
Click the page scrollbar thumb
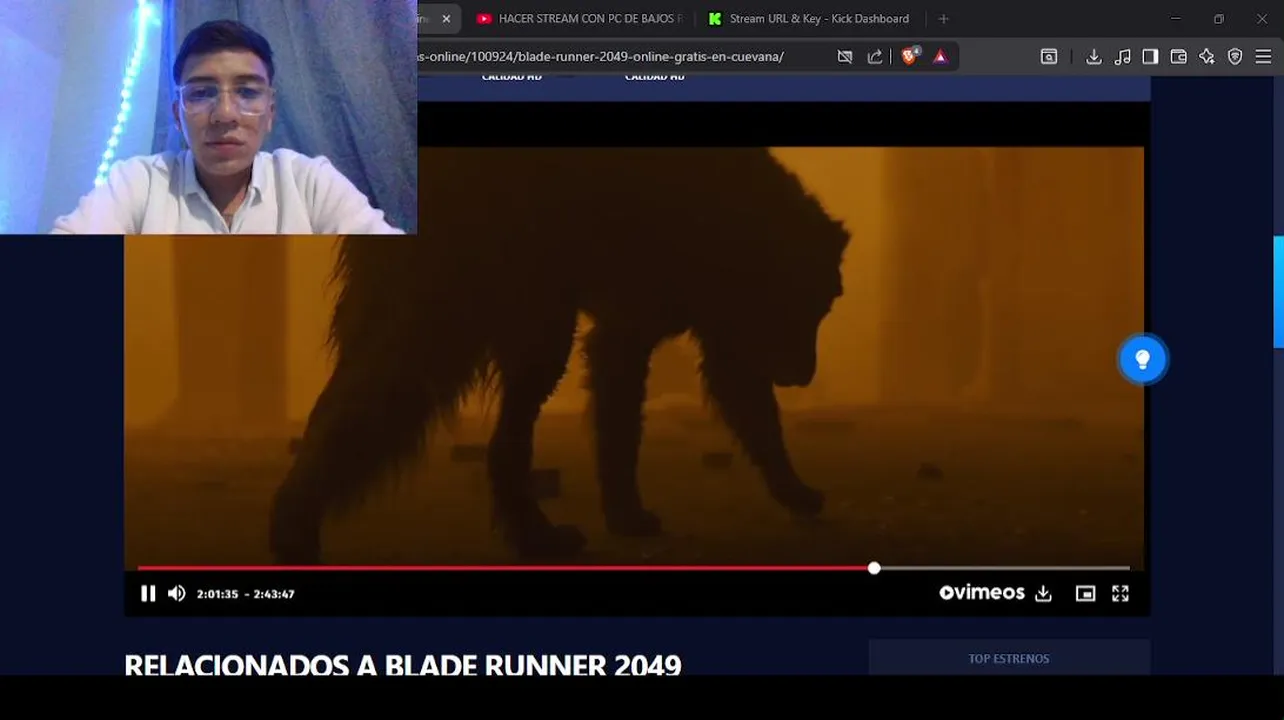coord(1278,292)
